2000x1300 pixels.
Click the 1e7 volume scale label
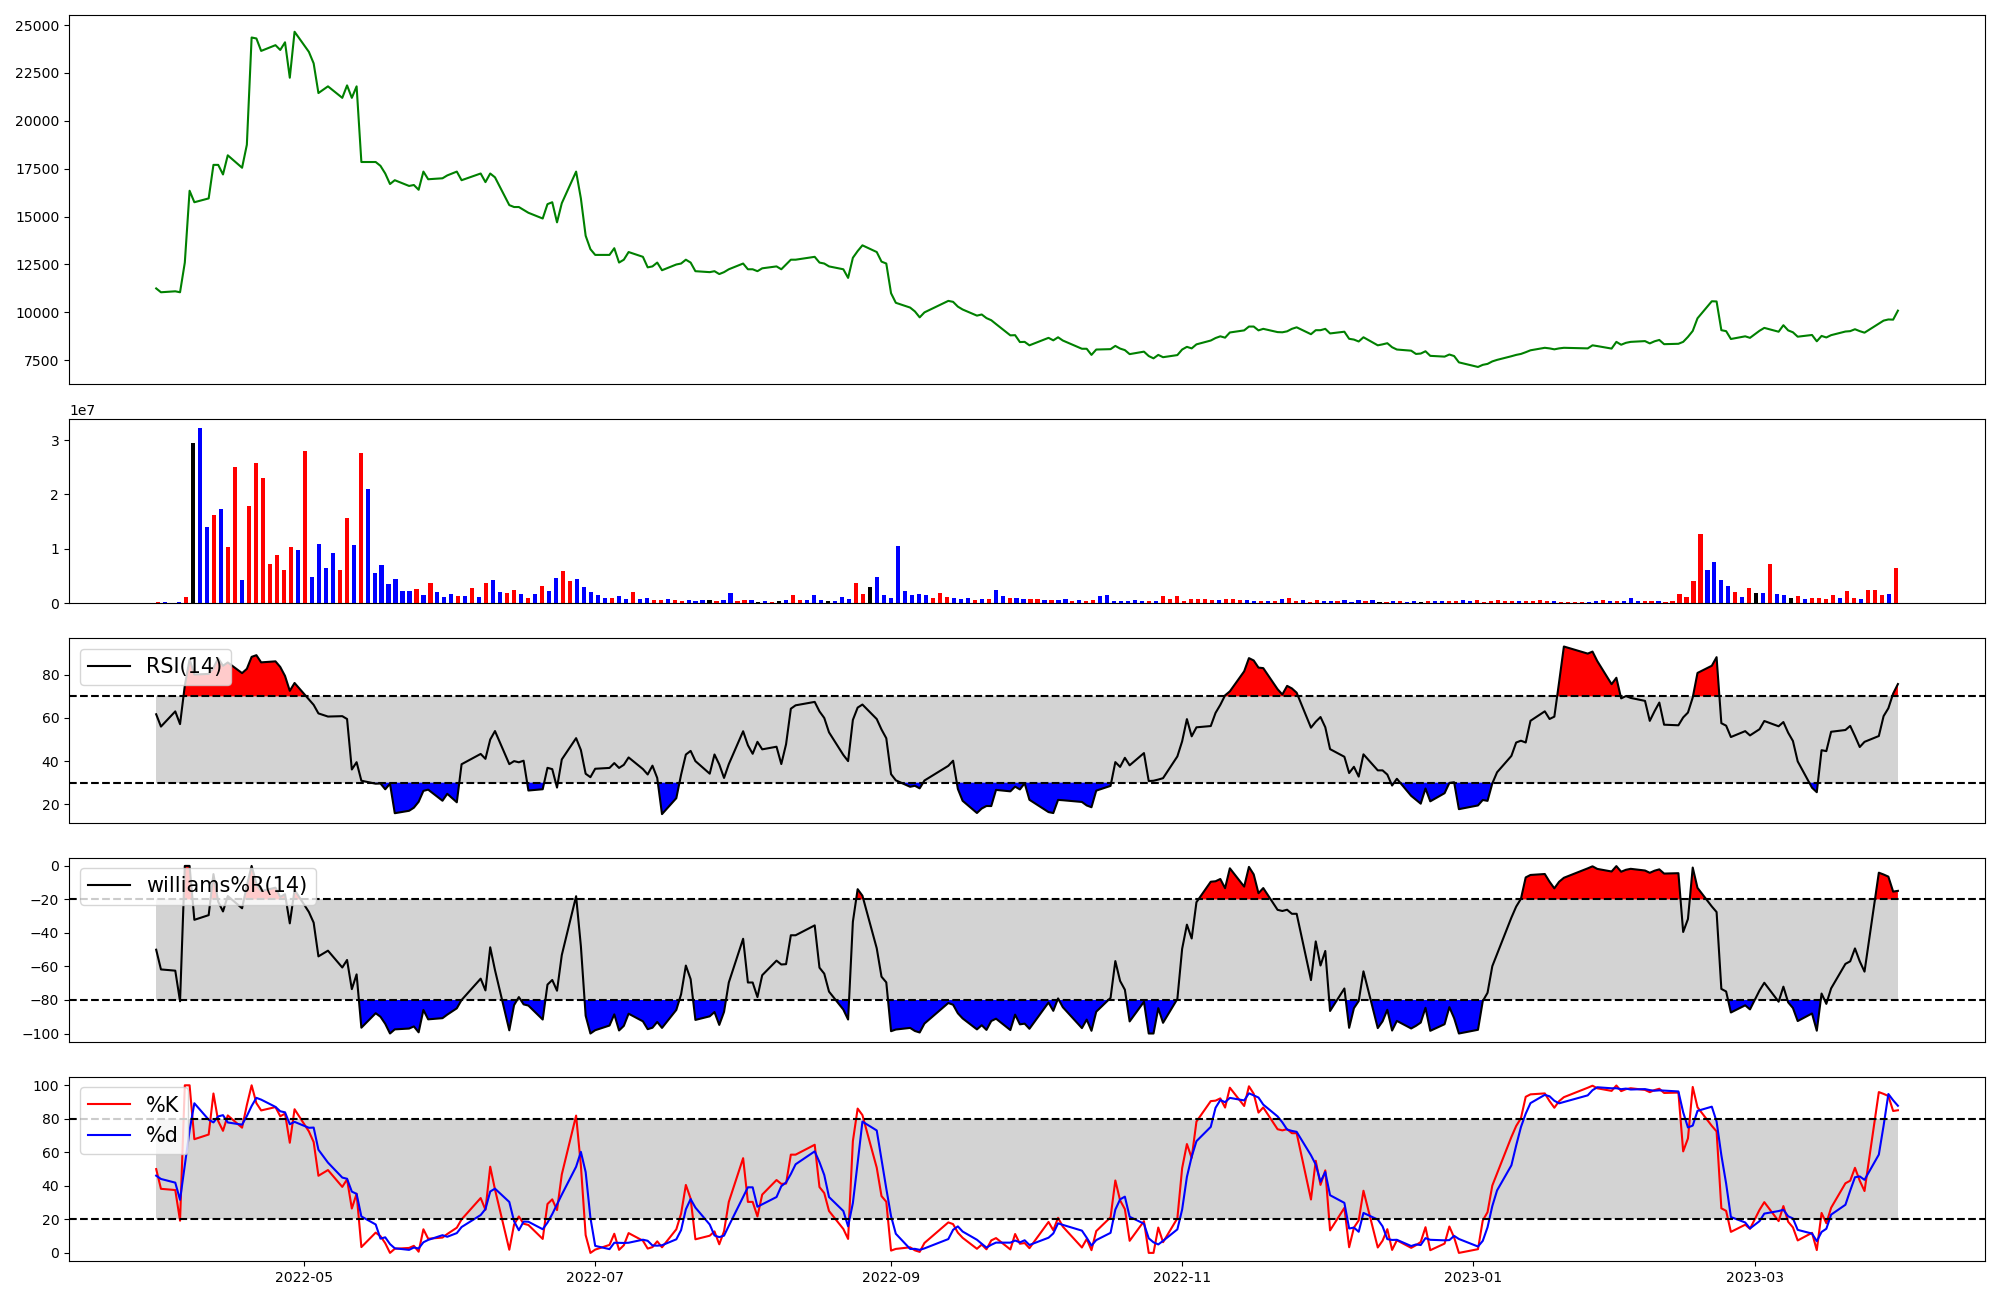coord(82,410)
